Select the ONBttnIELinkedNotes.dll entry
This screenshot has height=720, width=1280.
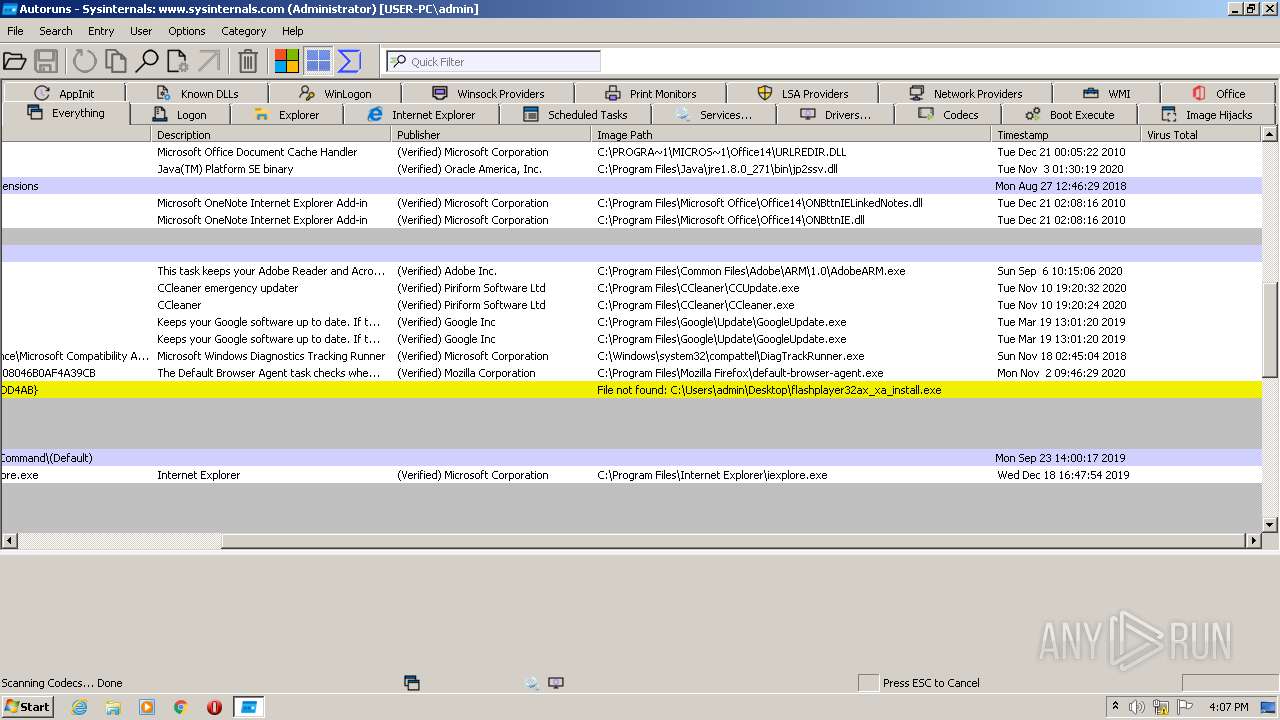pyautogui.click(x=760, y=203)
